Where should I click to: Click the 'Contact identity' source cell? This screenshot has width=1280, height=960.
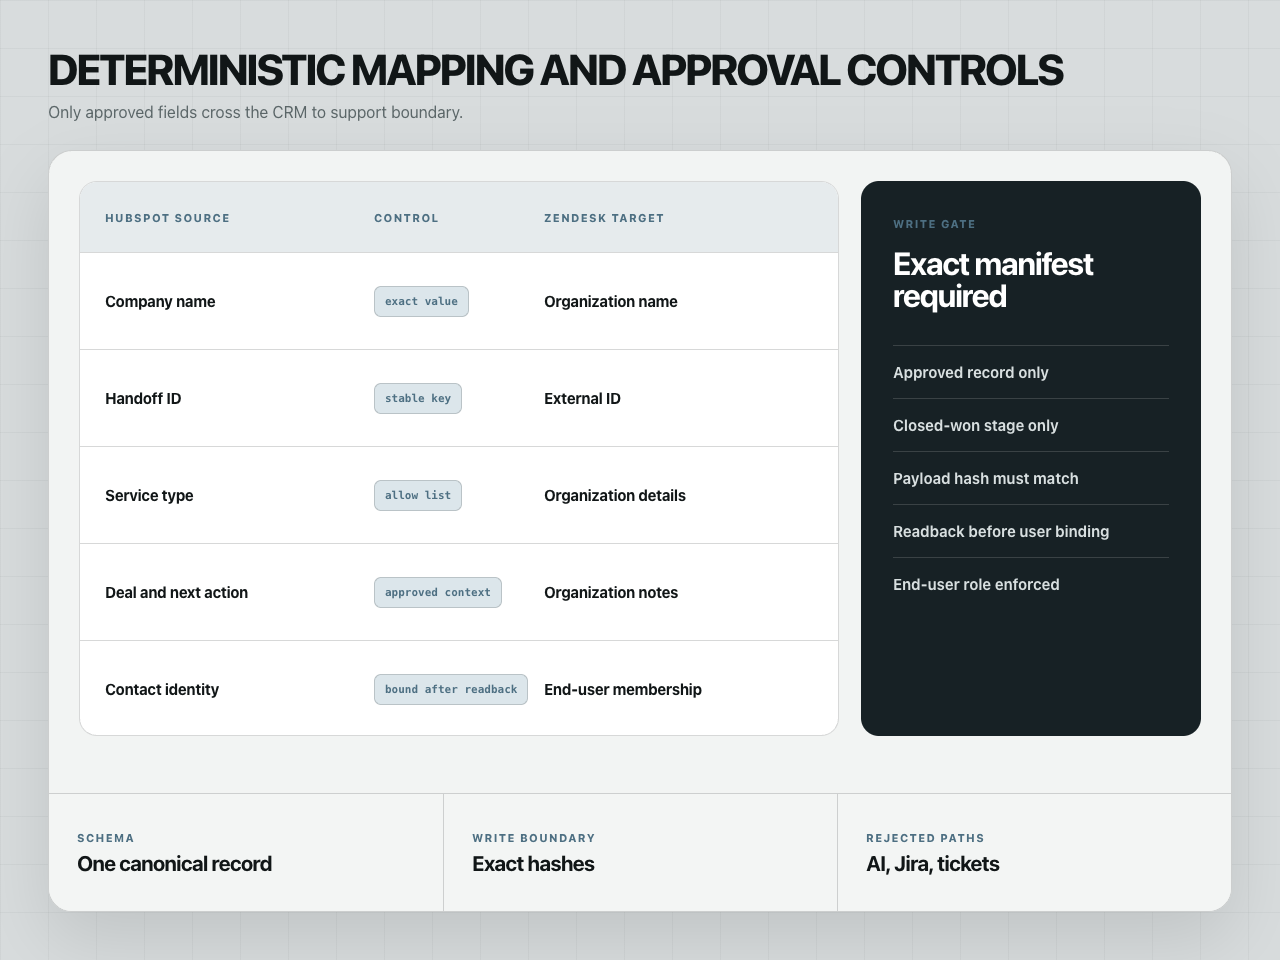coord(162,689)
